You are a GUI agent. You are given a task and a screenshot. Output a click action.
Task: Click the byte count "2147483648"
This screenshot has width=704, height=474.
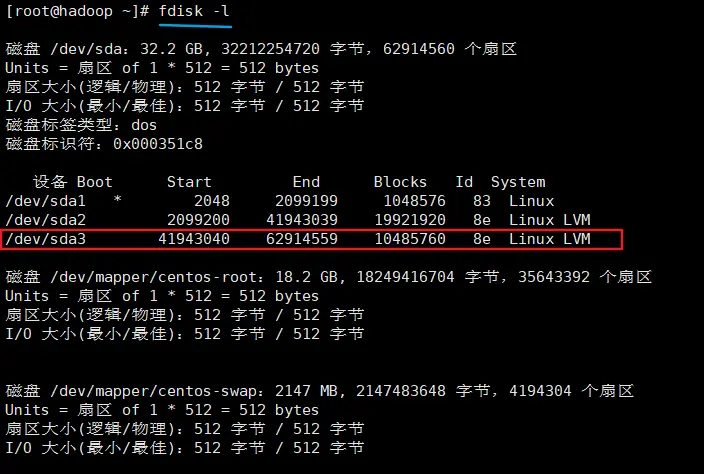(401, 391)
